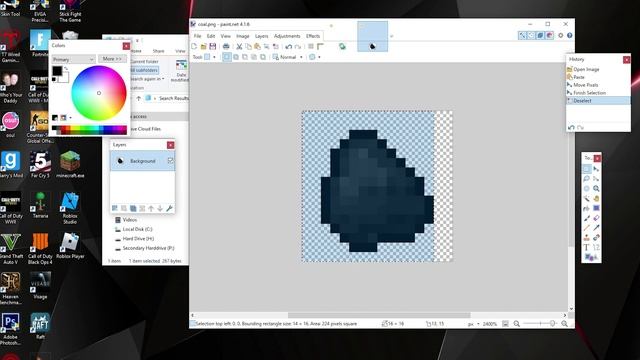Select the Ellipse Select tool

coord(587,188)
